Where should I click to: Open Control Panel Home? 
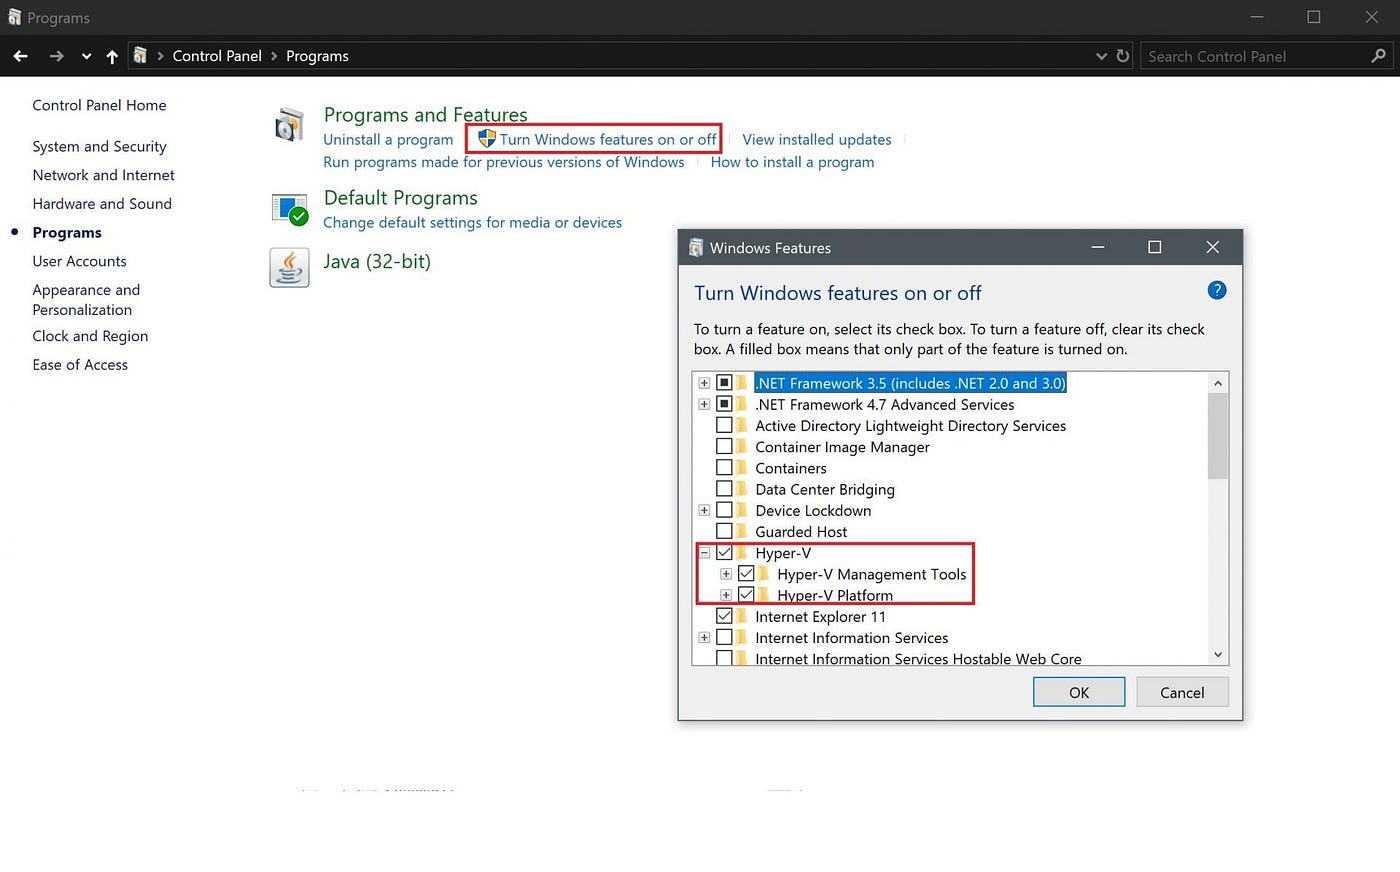coord(99,105)
